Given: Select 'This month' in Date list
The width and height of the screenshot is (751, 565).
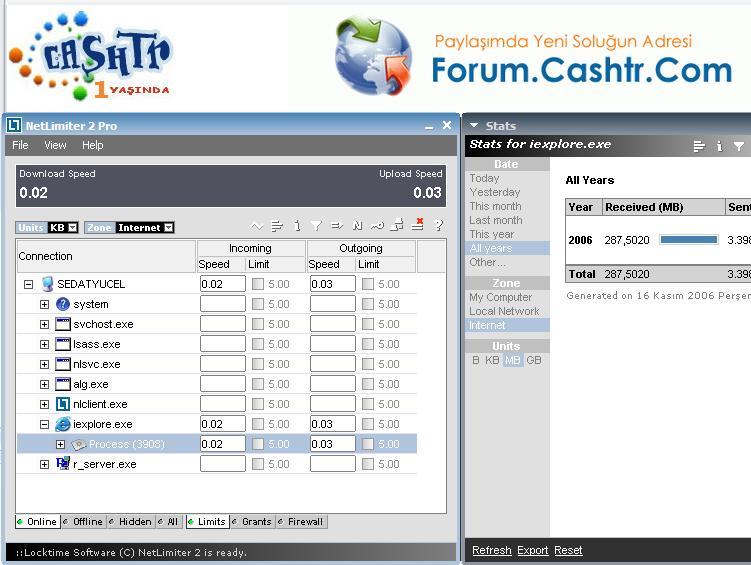Looking at the screenshot, I should 495,206.
